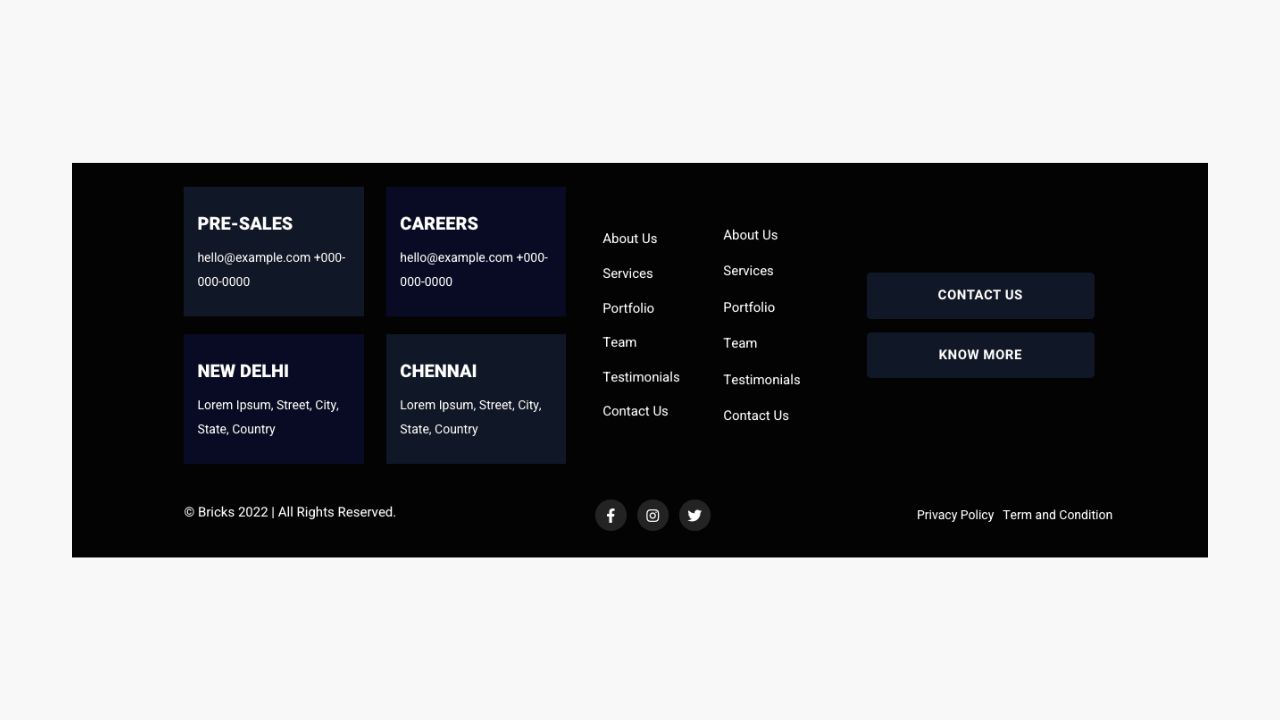Go to Portfolio in the right link column

(749, 307)
